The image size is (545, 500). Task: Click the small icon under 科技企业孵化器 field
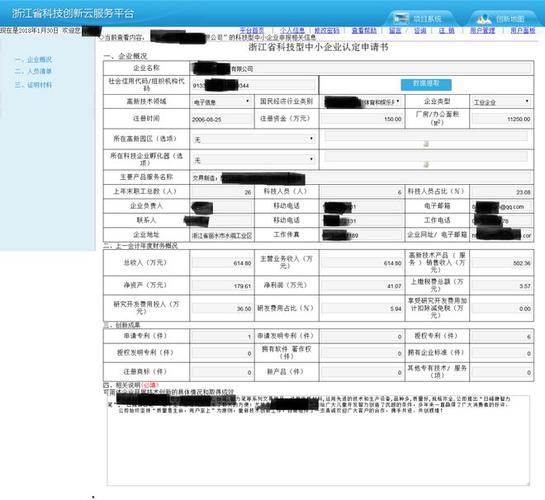426,164
